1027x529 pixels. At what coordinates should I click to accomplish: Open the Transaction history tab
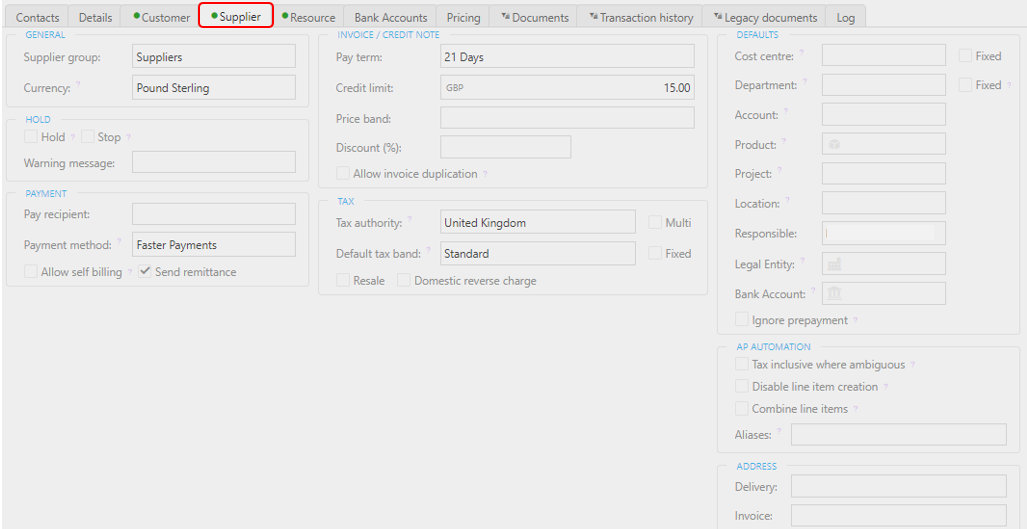point(640,18)
